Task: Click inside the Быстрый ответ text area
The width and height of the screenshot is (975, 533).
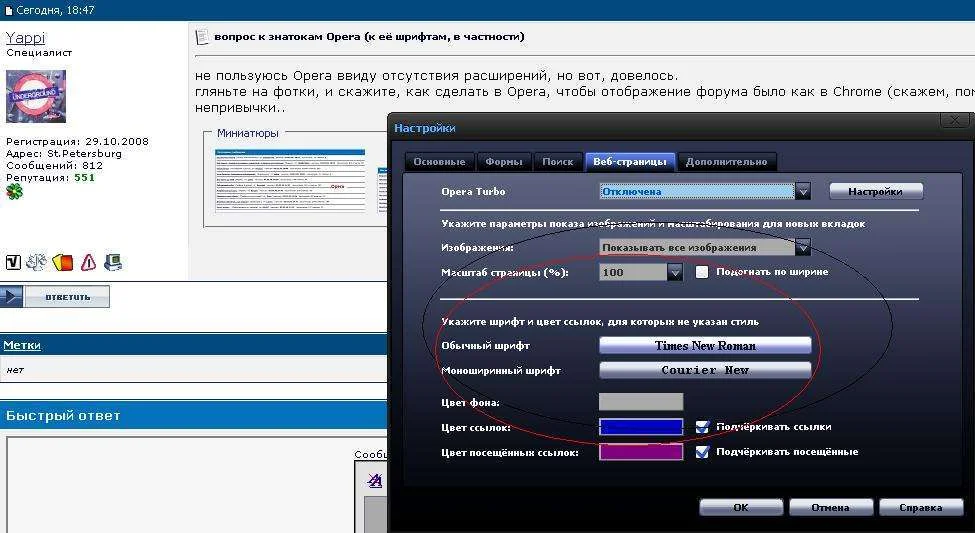Action: coord(180,485)
